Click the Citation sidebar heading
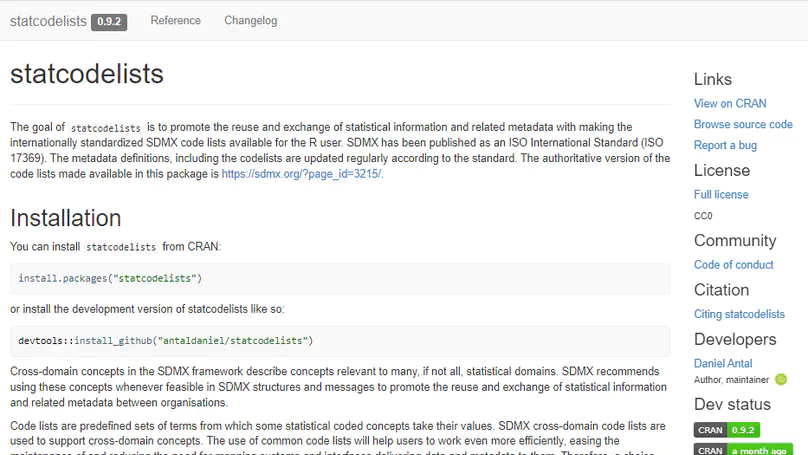808x455 pixels. pyautogui.click(x=721, y=290)
